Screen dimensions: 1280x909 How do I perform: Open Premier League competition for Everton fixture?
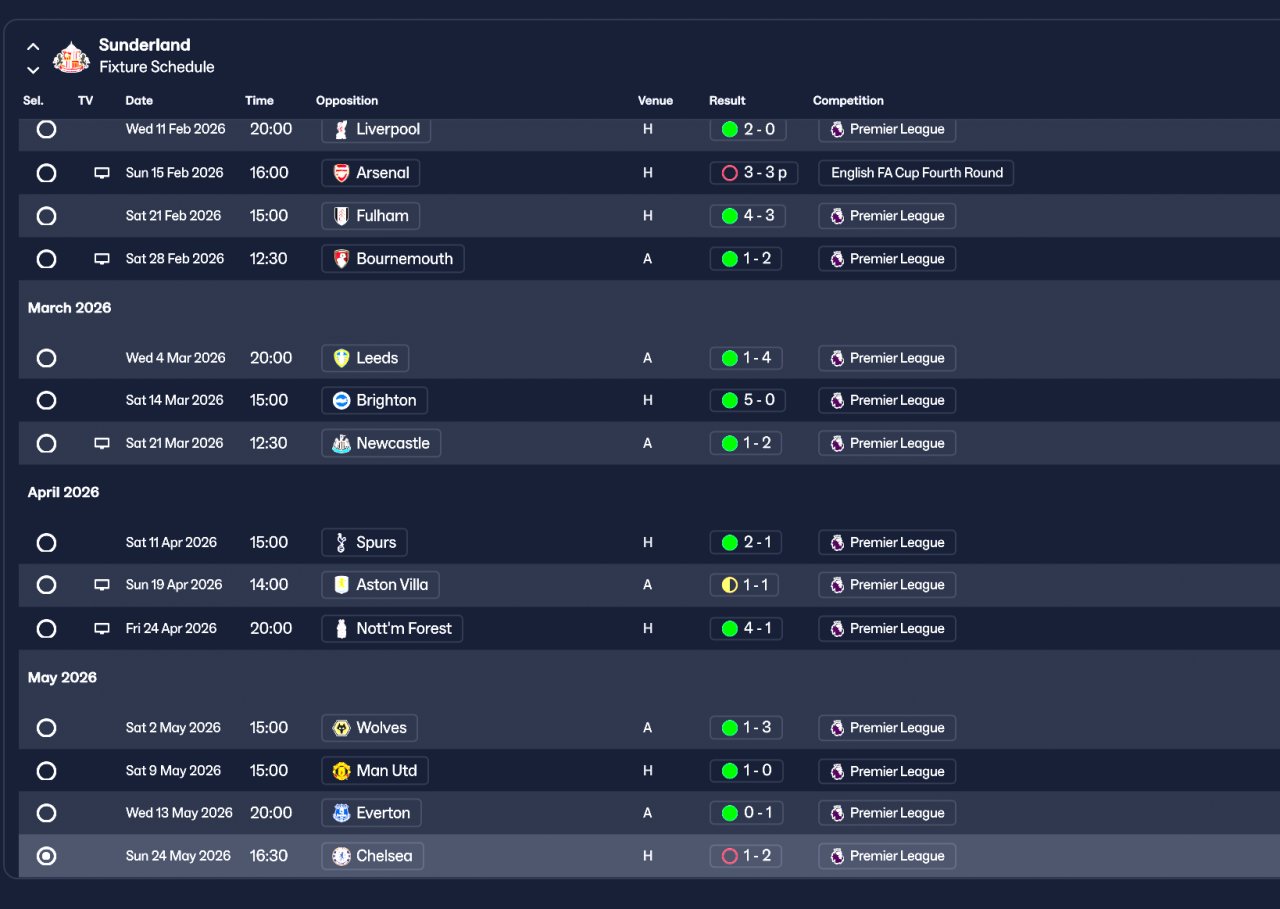click(887, 813)
